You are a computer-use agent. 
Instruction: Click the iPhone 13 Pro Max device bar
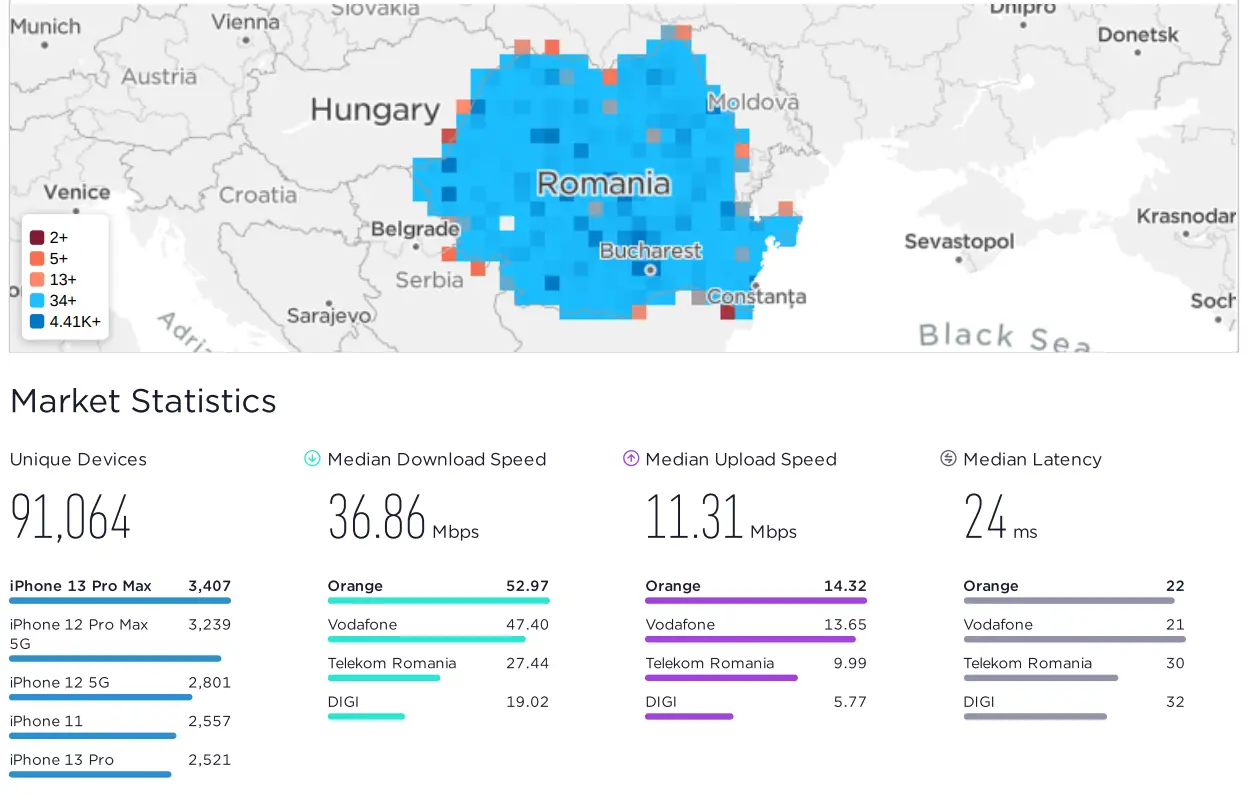tap(120, 600)
